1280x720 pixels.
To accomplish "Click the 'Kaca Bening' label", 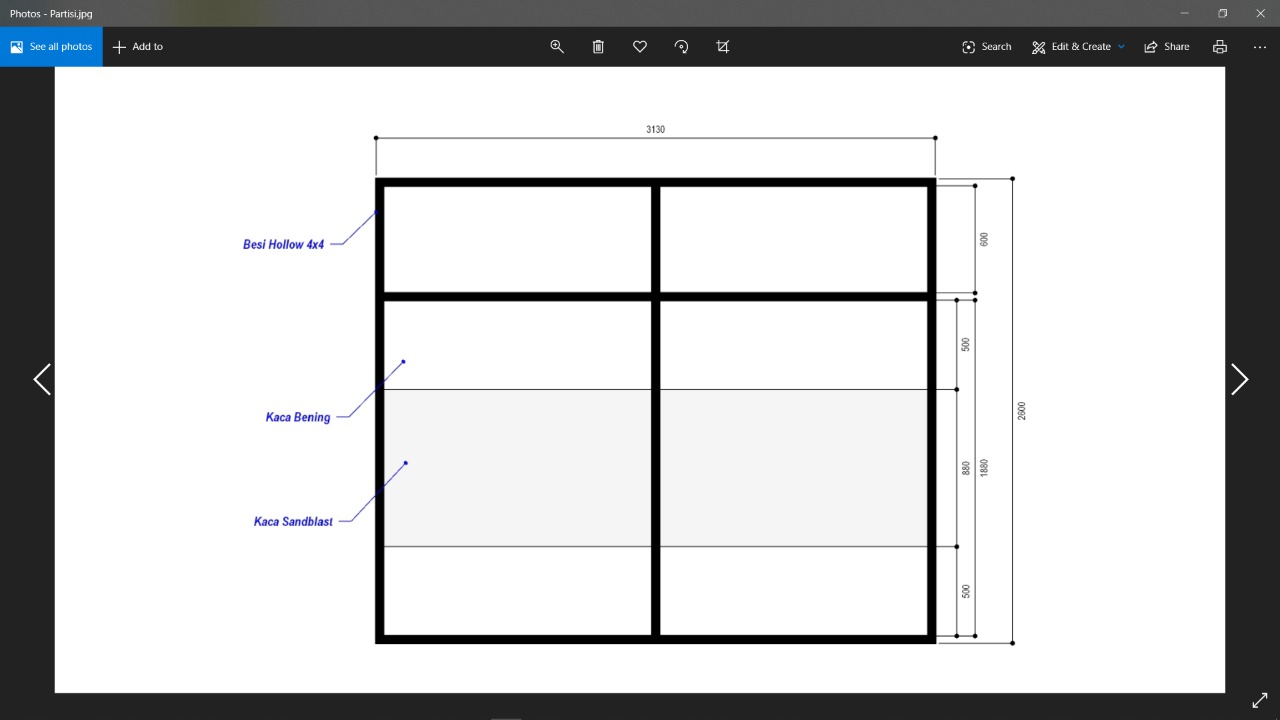I will [x=298, y=417].
